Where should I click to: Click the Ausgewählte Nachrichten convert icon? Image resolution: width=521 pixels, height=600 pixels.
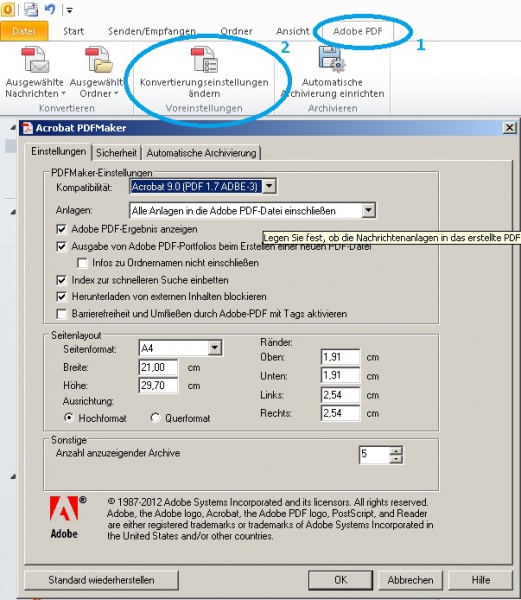(35, 59)
